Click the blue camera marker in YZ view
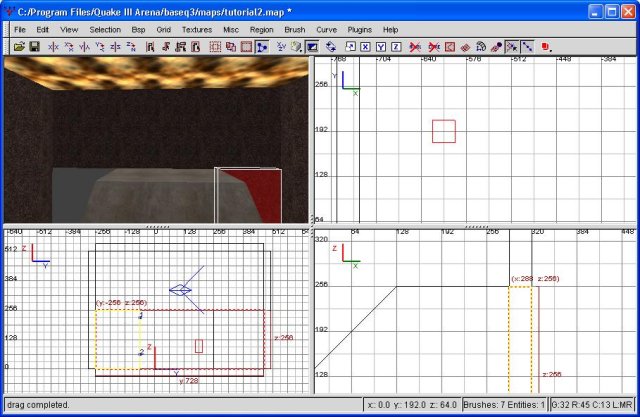The height and width of the screenshot is (417, 640). pos(180,290)
